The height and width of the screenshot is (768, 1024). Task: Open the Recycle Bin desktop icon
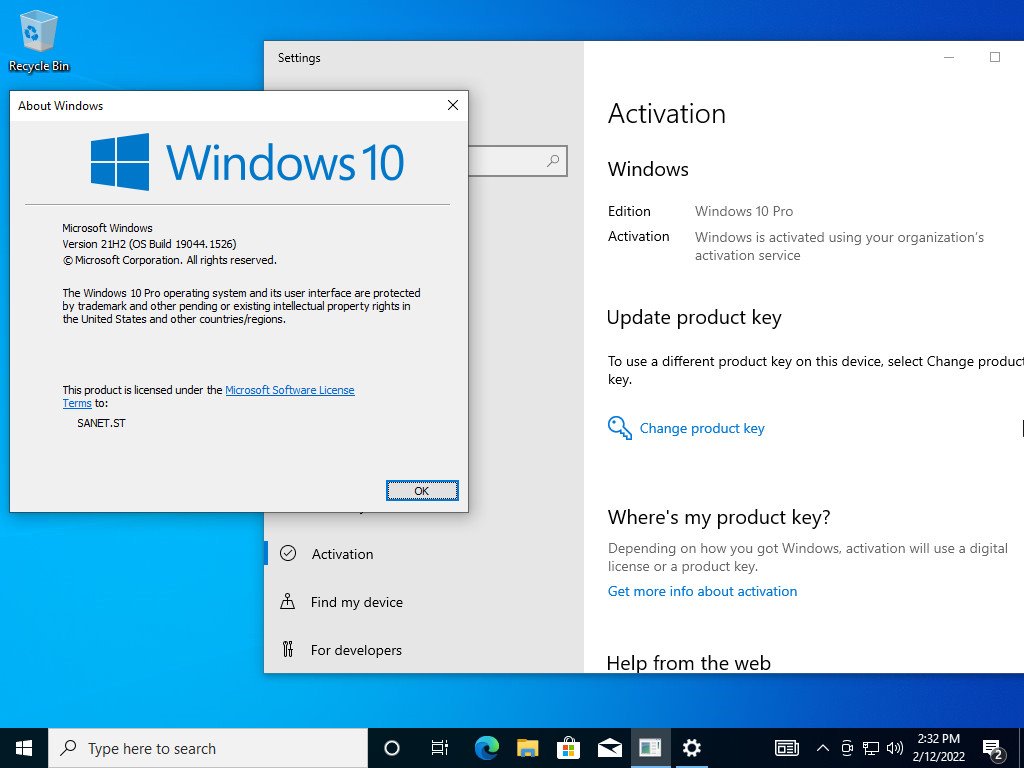pyautogui.click(x=39, y=40)
